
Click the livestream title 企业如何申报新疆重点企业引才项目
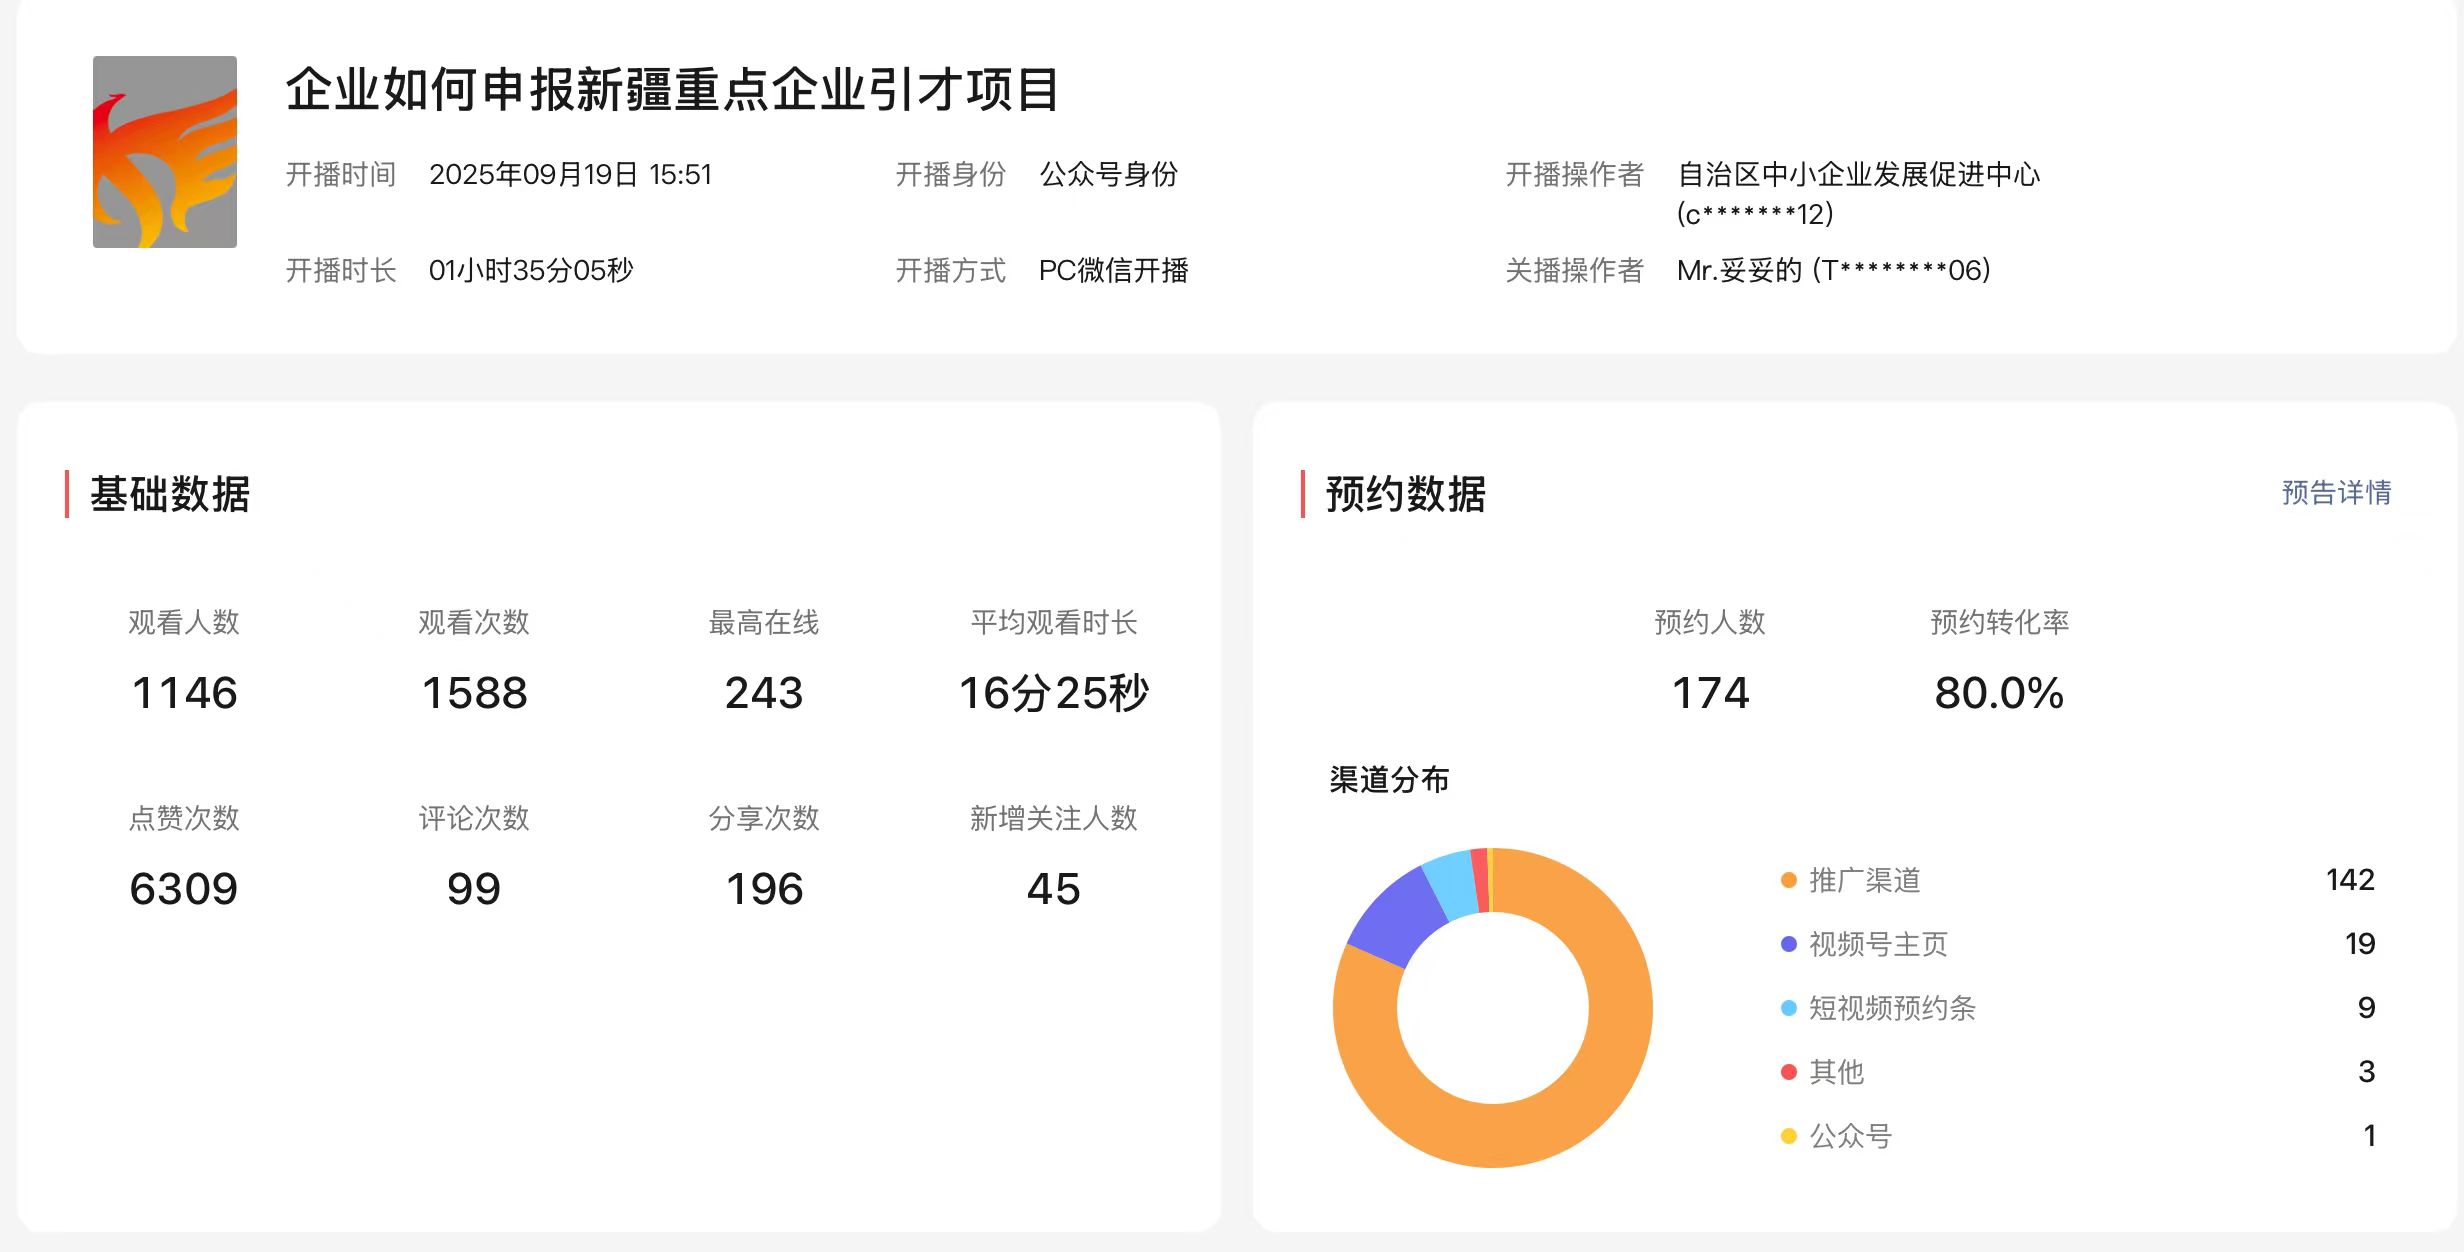click(672, 90)
